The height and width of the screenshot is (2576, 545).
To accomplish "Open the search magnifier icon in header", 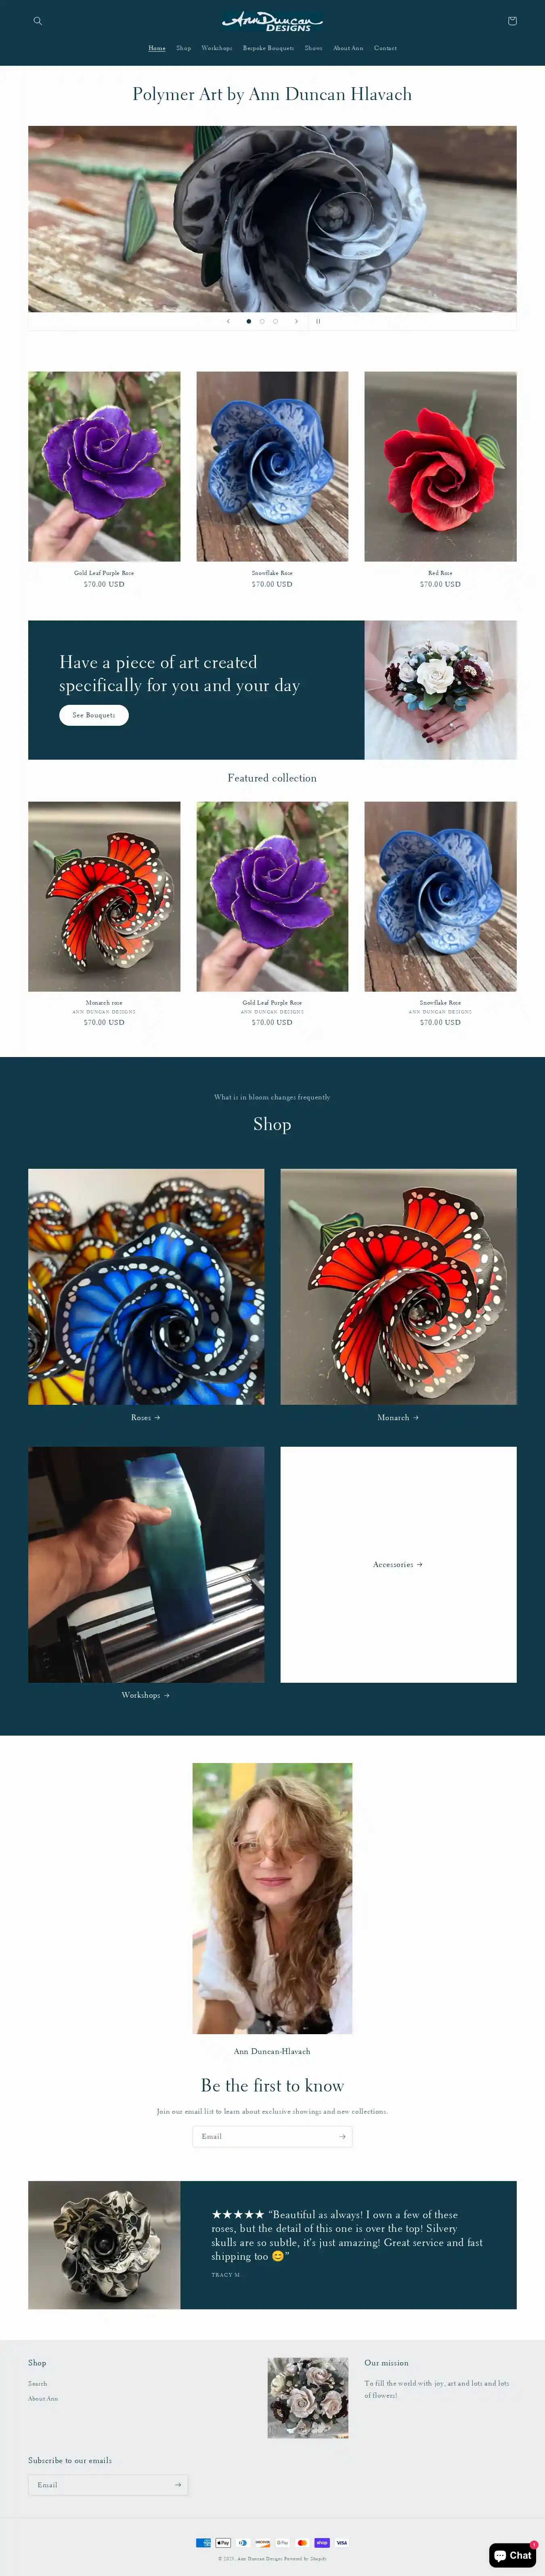I will pyautogui.click(x=38, y=21).
